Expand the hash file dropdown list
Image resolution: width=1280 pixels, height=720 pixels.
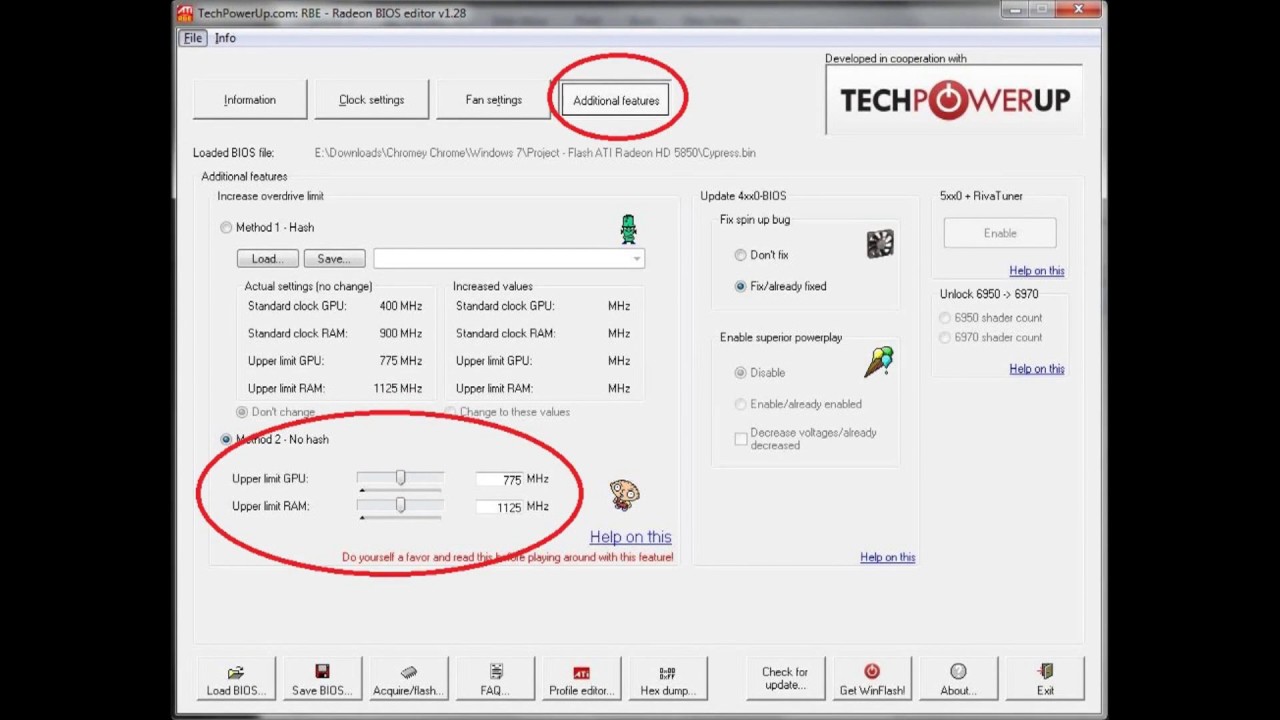coord(636,259)
